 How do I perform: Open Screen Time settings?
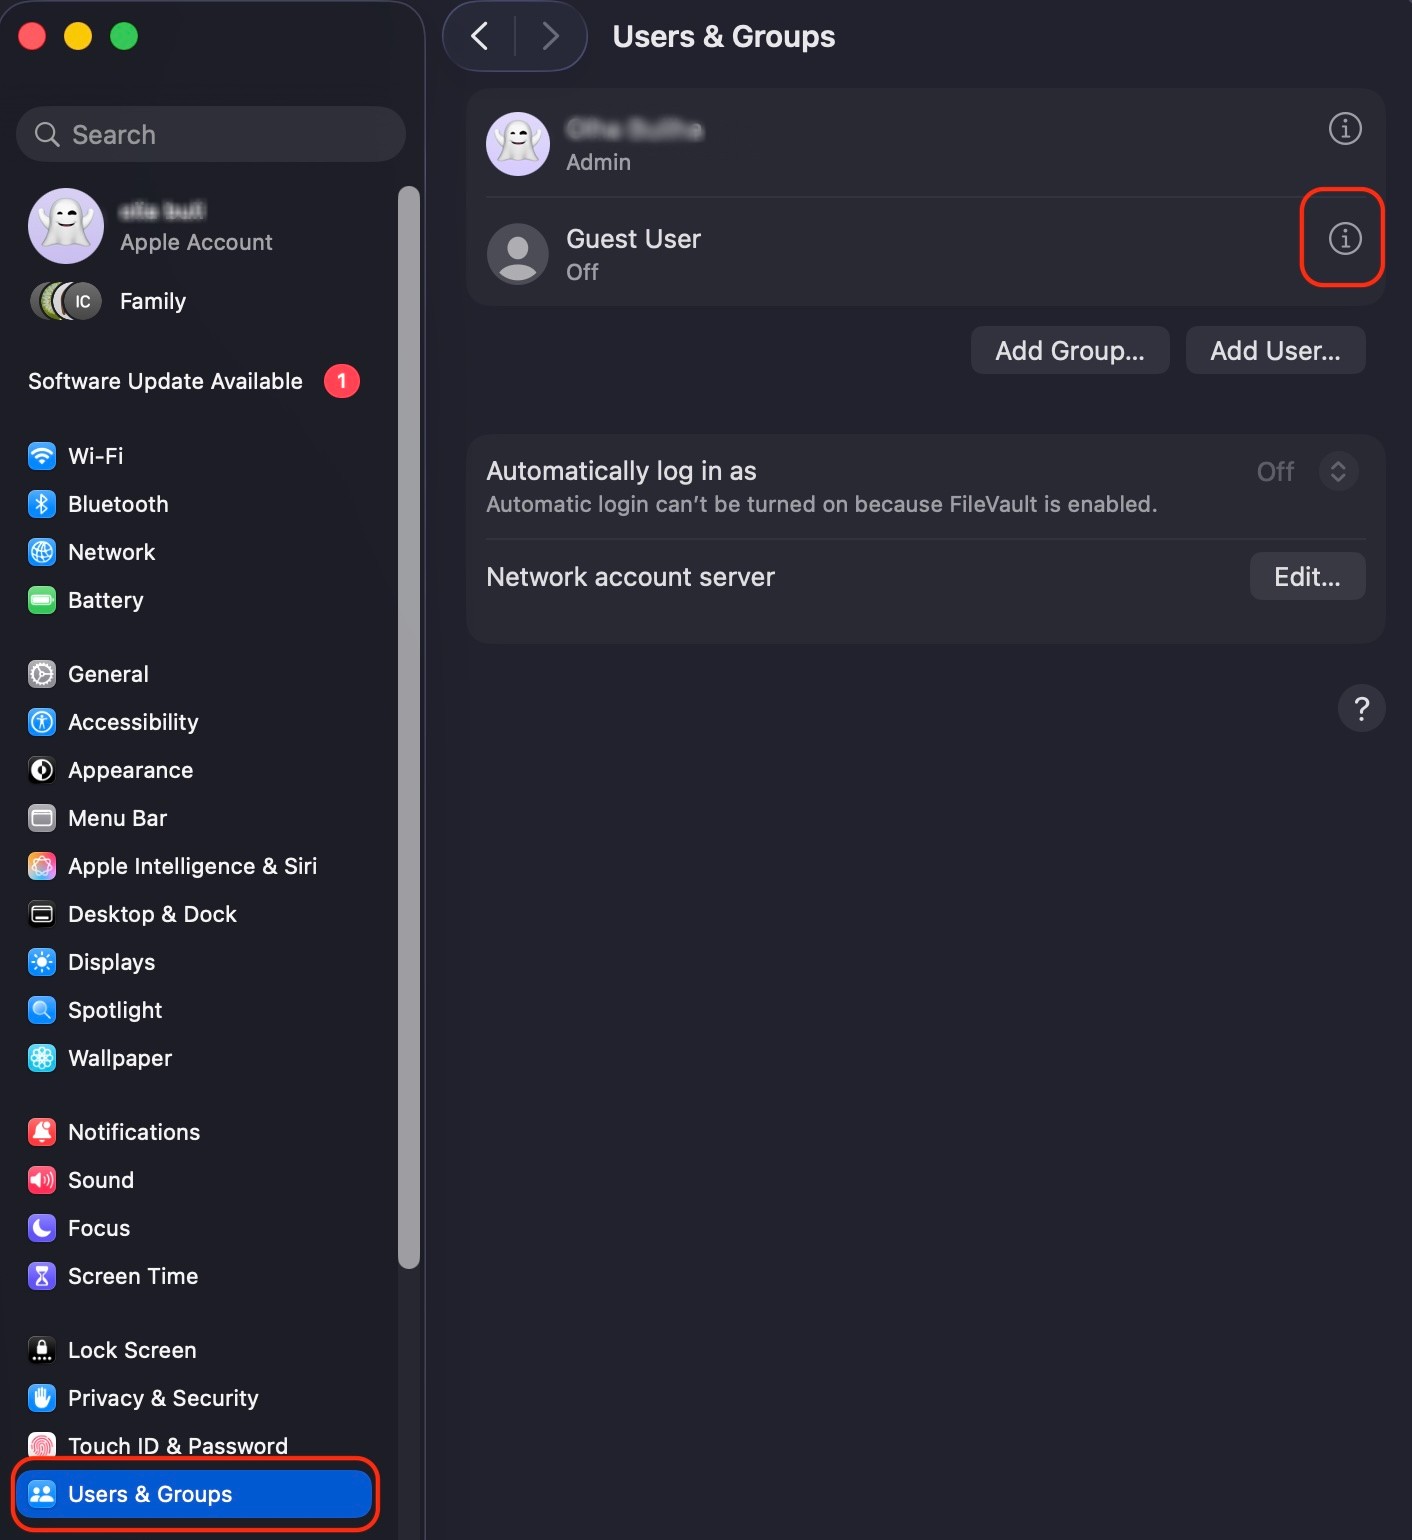[x=132, y=1276]
